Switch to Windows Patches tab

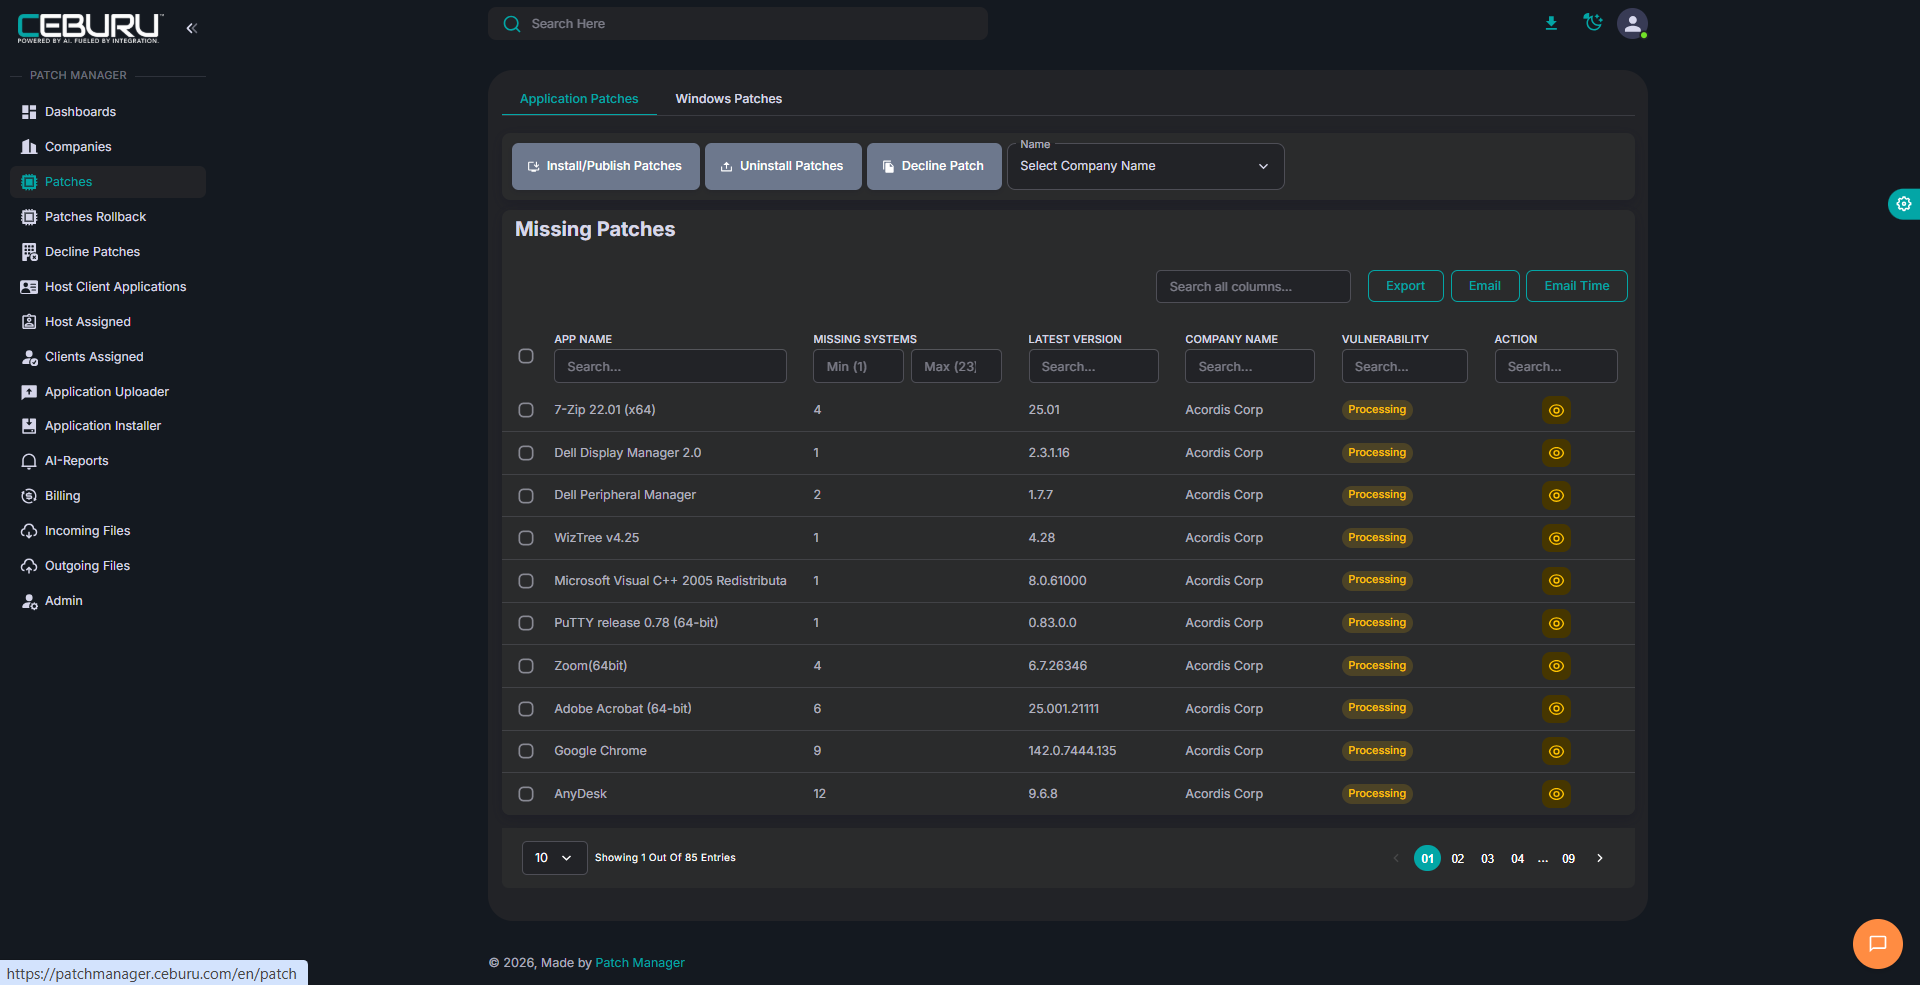click(729, 99)
